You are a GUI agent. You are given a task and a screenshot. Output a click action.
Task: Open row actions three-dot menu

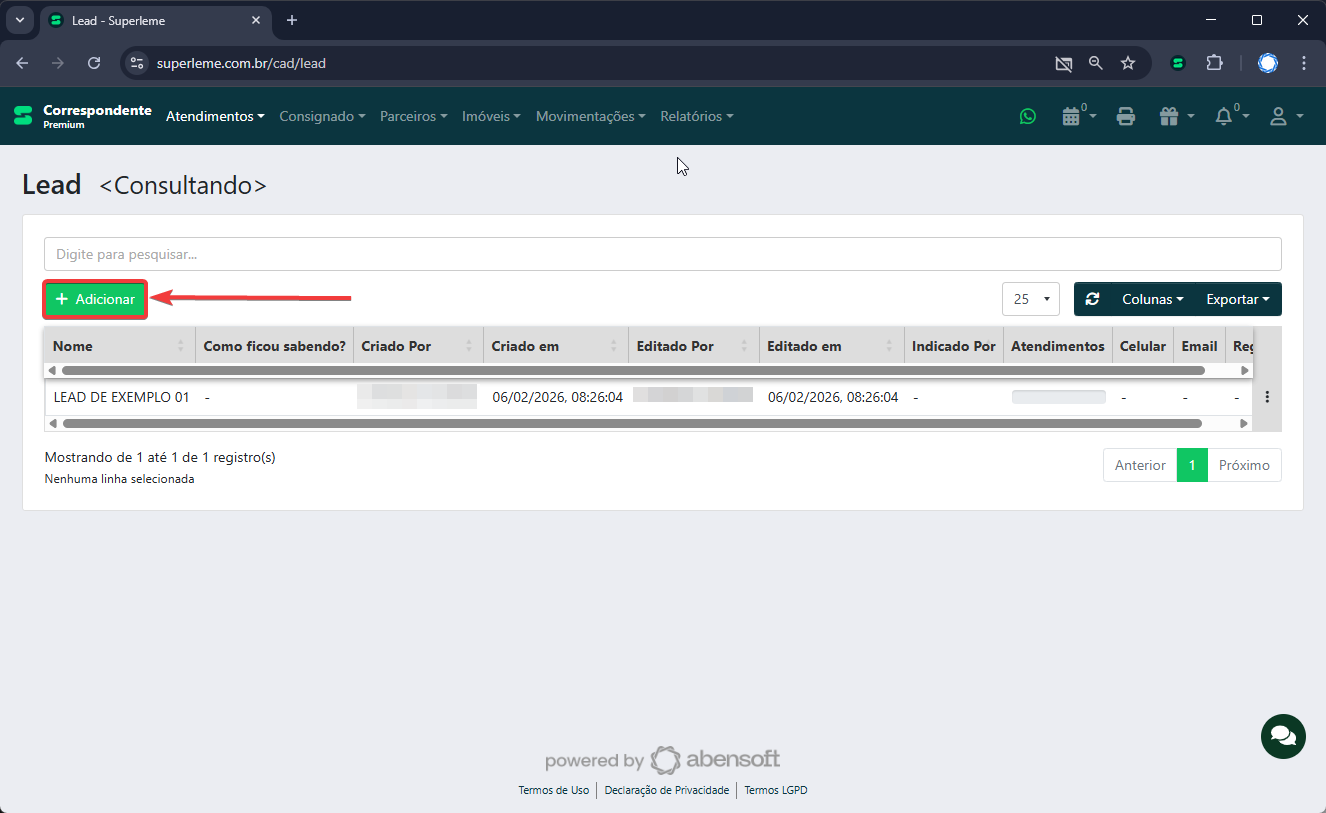pos(1267,397)
